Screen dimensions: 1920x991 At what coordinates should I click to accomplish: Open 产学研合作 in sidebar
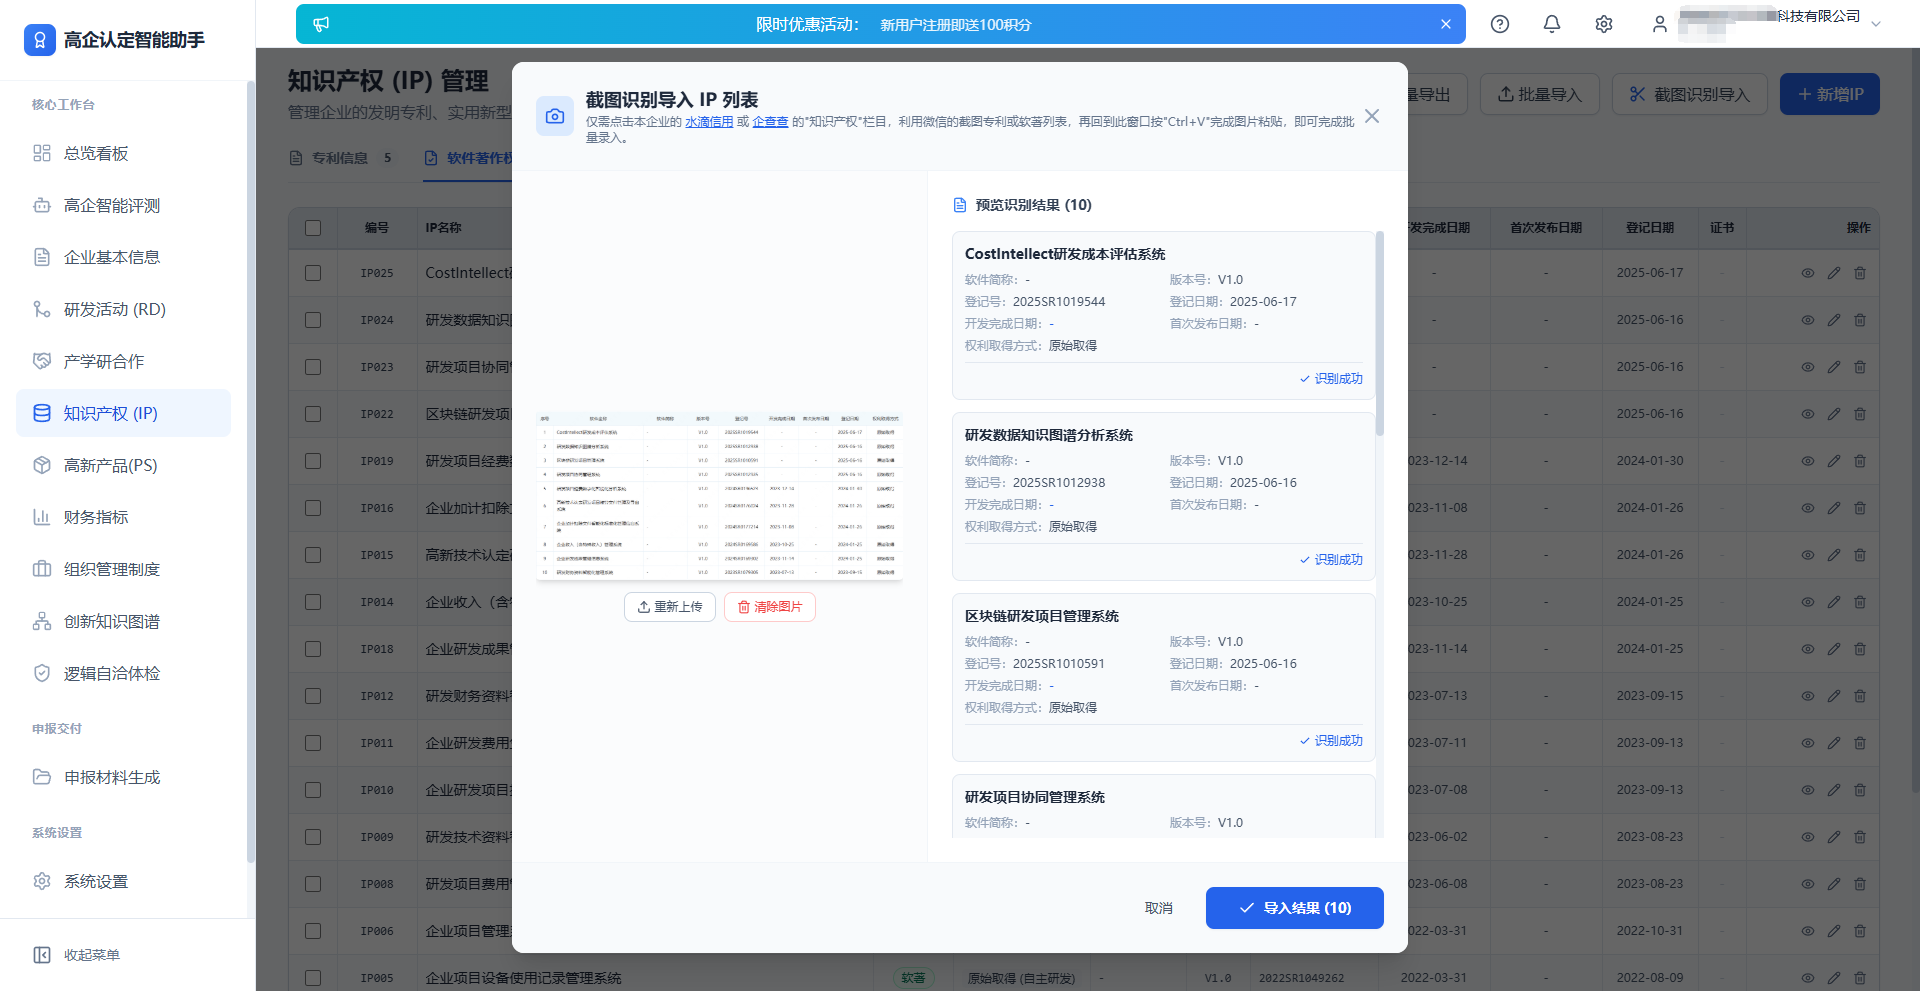click(x=123, y=361)
